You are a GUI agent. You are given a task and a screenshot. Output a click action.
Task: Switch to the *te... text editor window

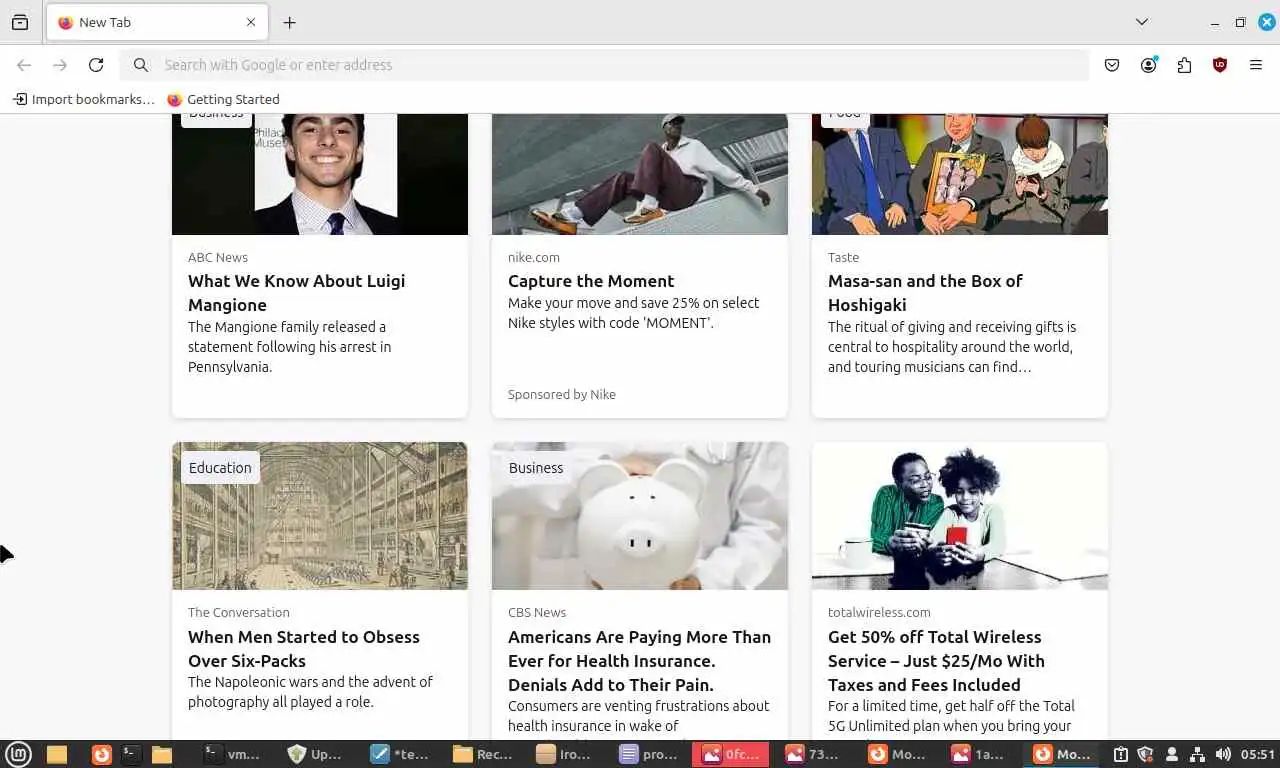(x=399, y=754)
